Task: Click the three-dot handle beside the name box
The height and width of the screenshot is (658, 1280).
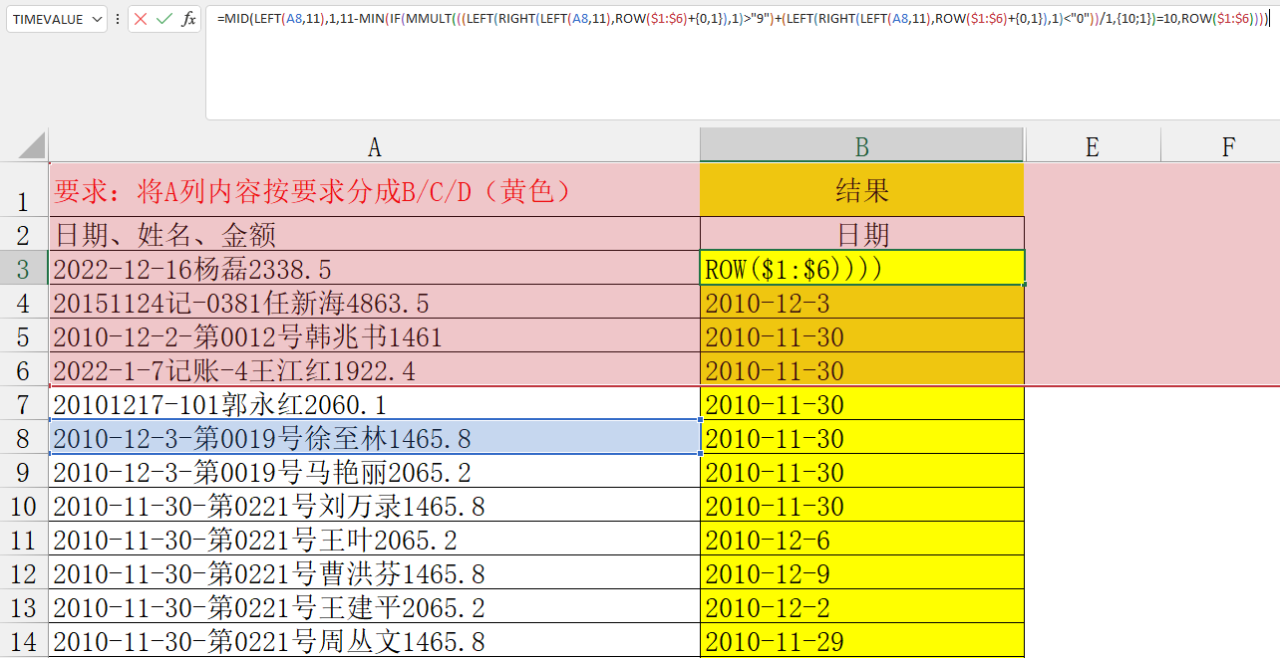Action: (x=118, y=19)
